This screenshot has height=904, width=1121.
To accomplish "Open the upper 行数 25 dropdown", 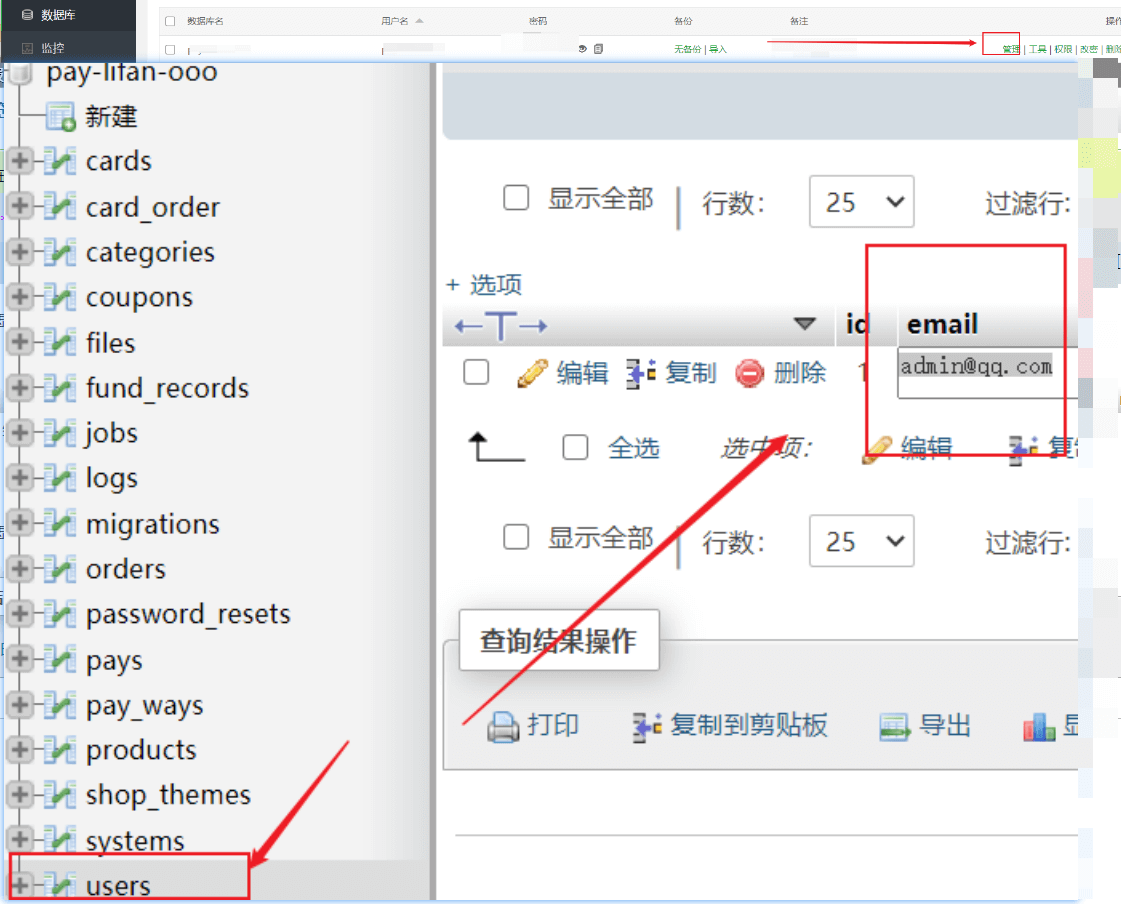I will [x=861, y=202].
